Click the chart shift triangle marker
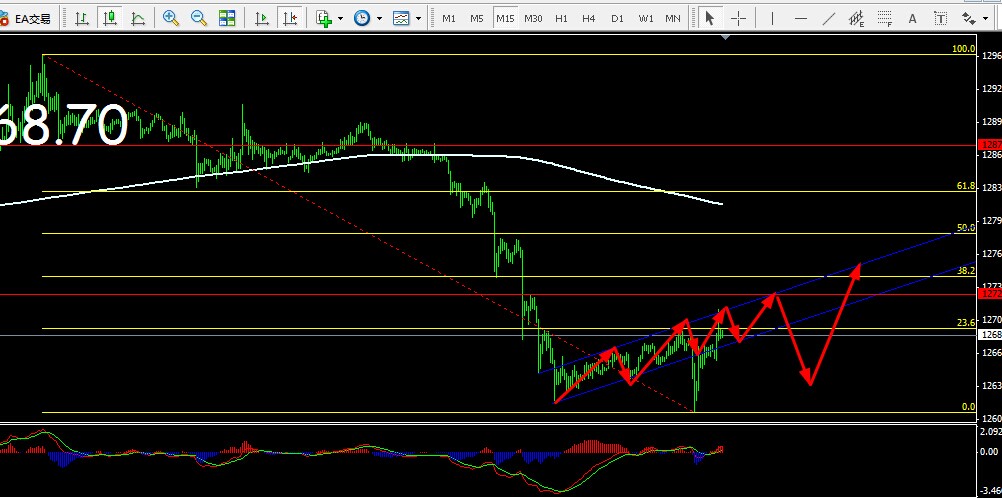 (725, 37)
